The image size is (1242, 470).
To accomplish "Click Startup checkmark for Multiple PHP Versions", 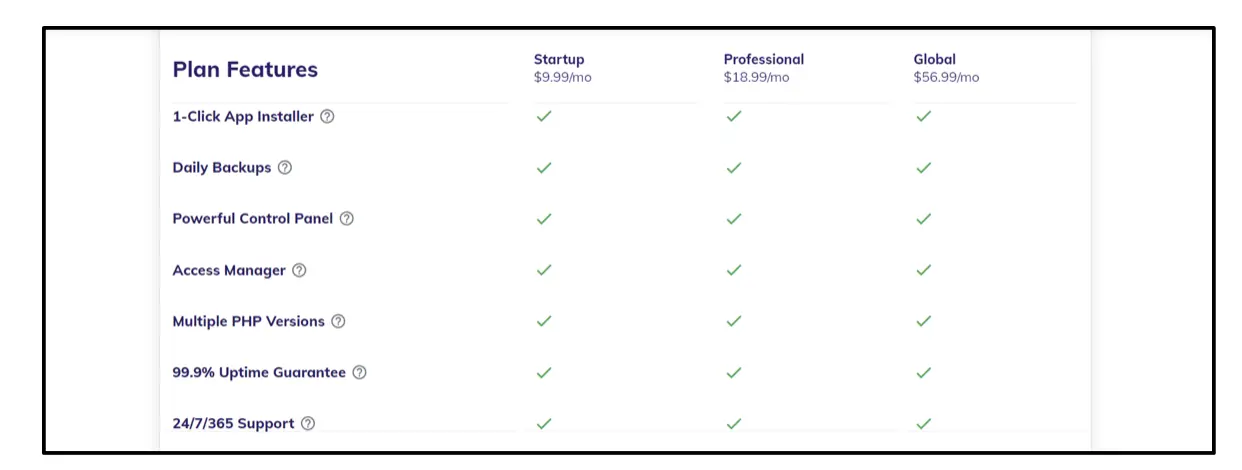I will coord(544,321).
